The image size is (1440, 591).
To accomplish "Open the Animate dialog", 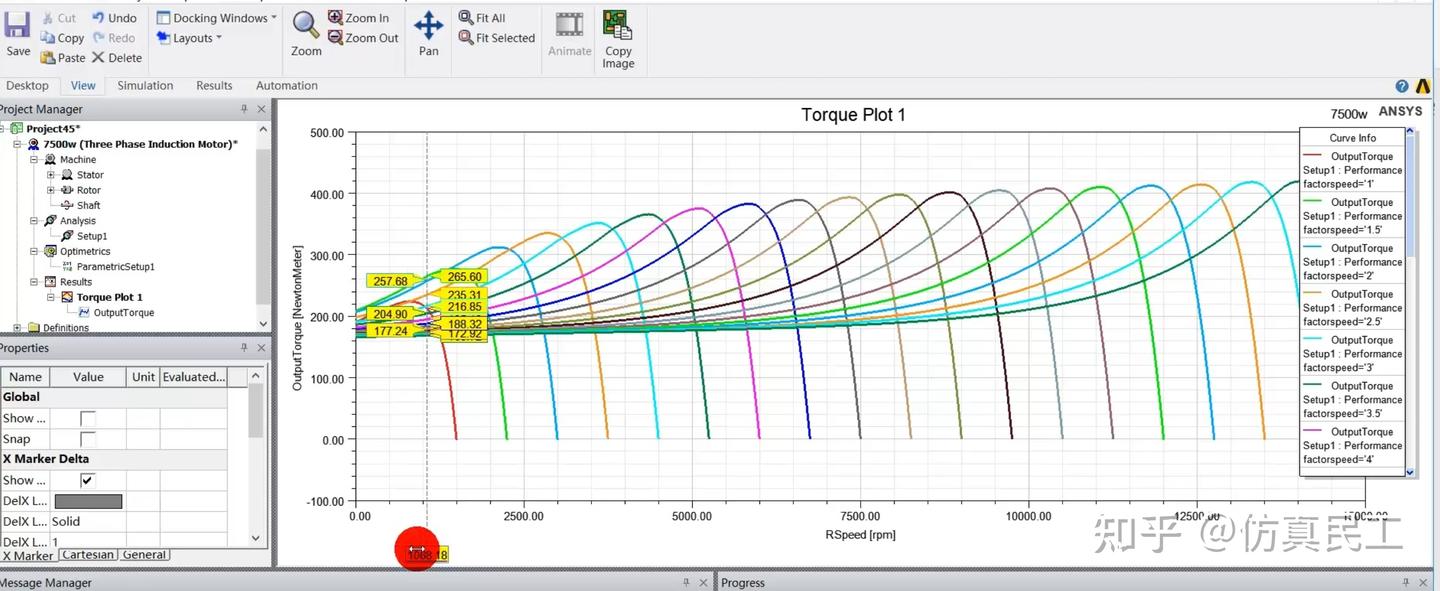I will (569, 33).
